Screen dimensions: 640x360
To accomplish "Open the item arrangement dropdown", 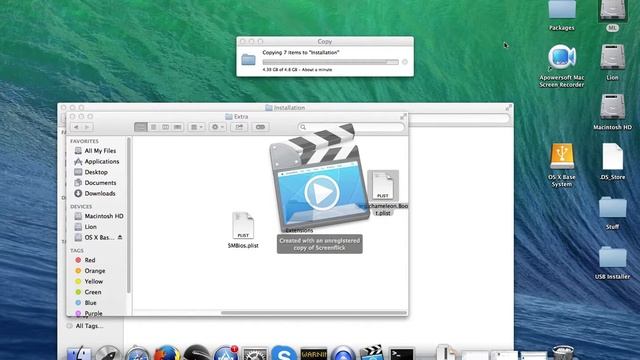I will (x=196, y=127).
